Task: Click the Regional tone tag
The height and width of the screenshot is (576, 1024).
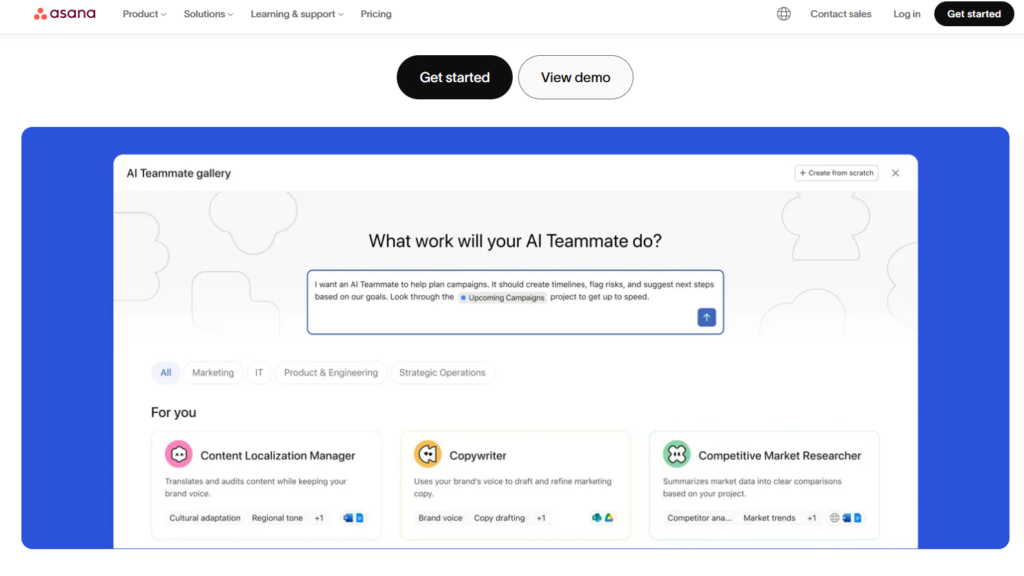Action: pos(278,518)
